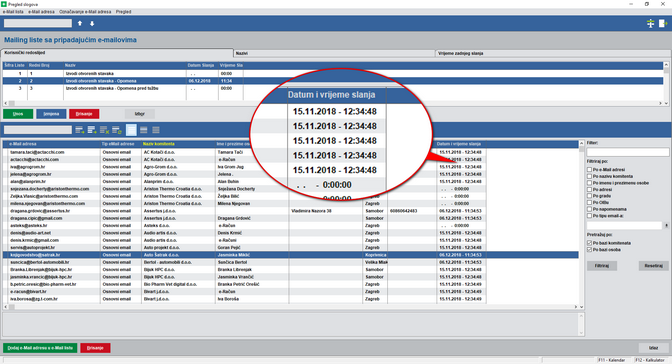672x364 pixels.
Task: Click the search field in lower toolbar
Action: 38,129
